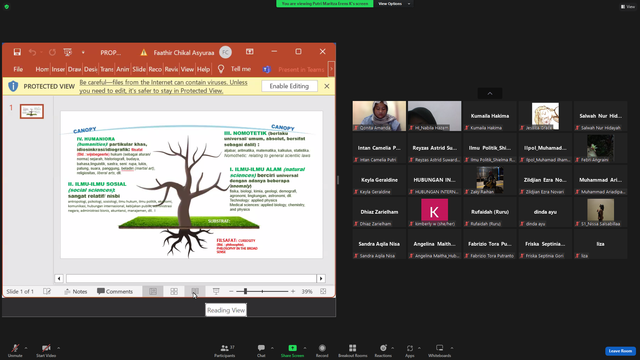Click the yellow warning triangle icon
Viewport: 640px width, 360px height.
144,52
